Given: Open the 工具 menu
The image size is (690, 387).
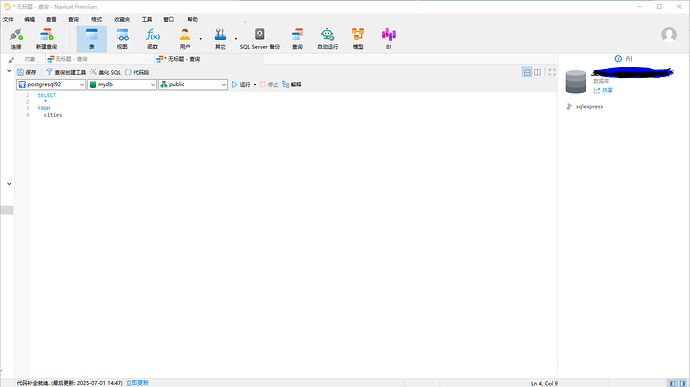Looking at the screenshot, I should coord(147,19).
